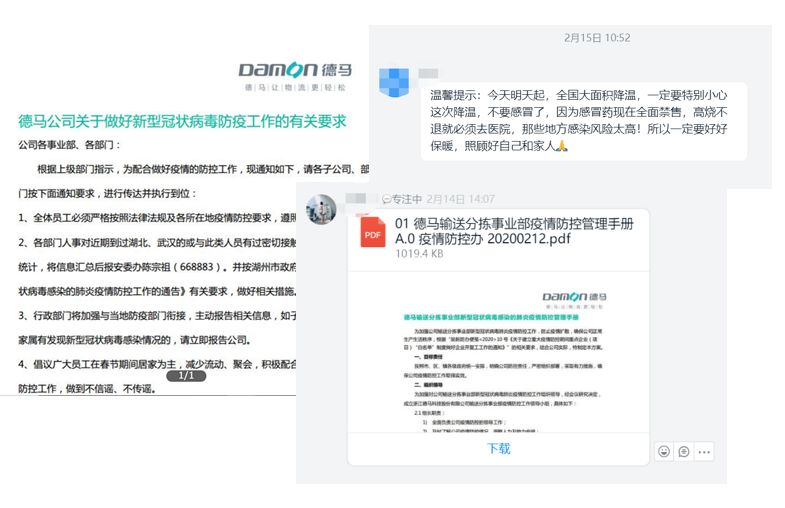Image resolution: width=785 pixels, height=508 pixels.
Task: Click the 1/1 page indicator
Action: click(186, 376)
